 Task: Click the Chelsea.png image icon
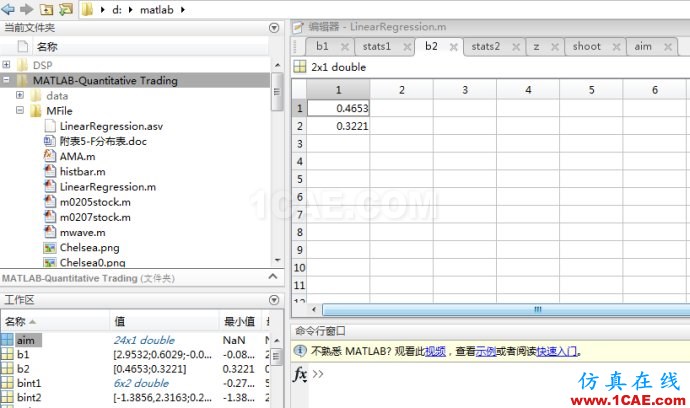pyautogui.click(x=50, y=248)
